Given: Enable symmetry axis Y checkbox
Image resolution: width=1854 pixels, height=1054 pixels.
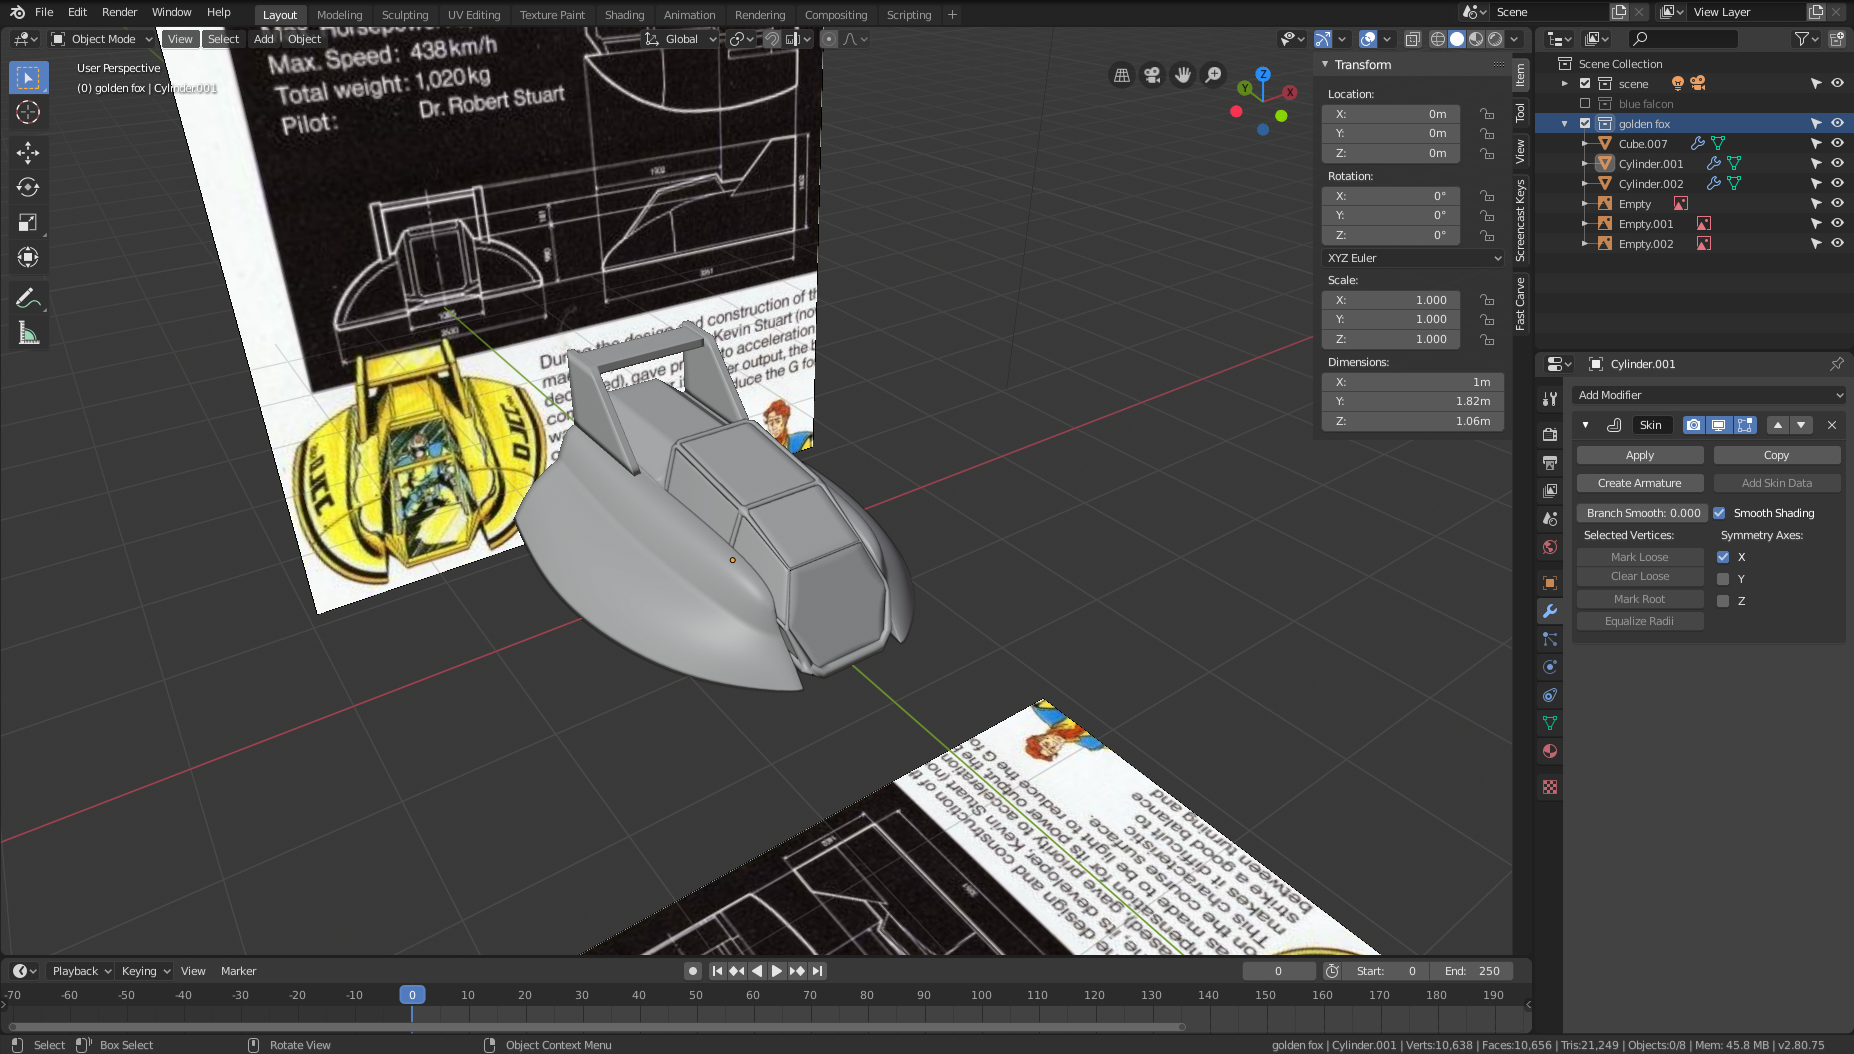Looking at the screenshot, I should 1723,579.
